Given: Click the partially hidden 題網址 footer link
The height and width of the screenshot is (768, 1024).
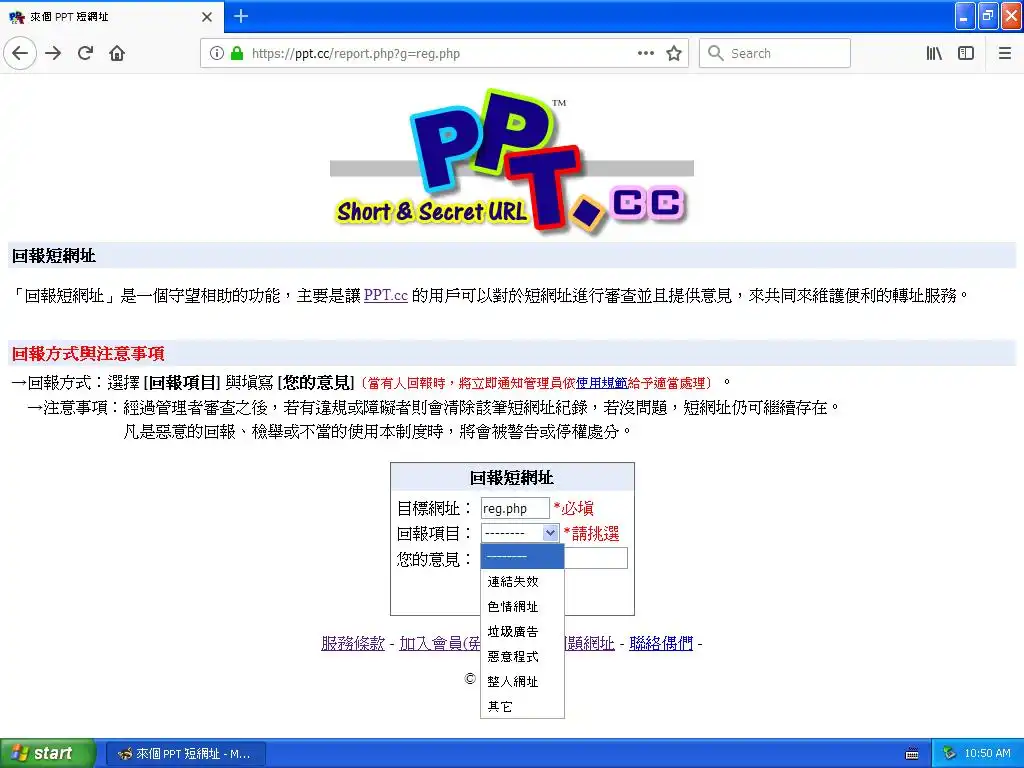Looking at the screenshot, I should coord(590,643).
